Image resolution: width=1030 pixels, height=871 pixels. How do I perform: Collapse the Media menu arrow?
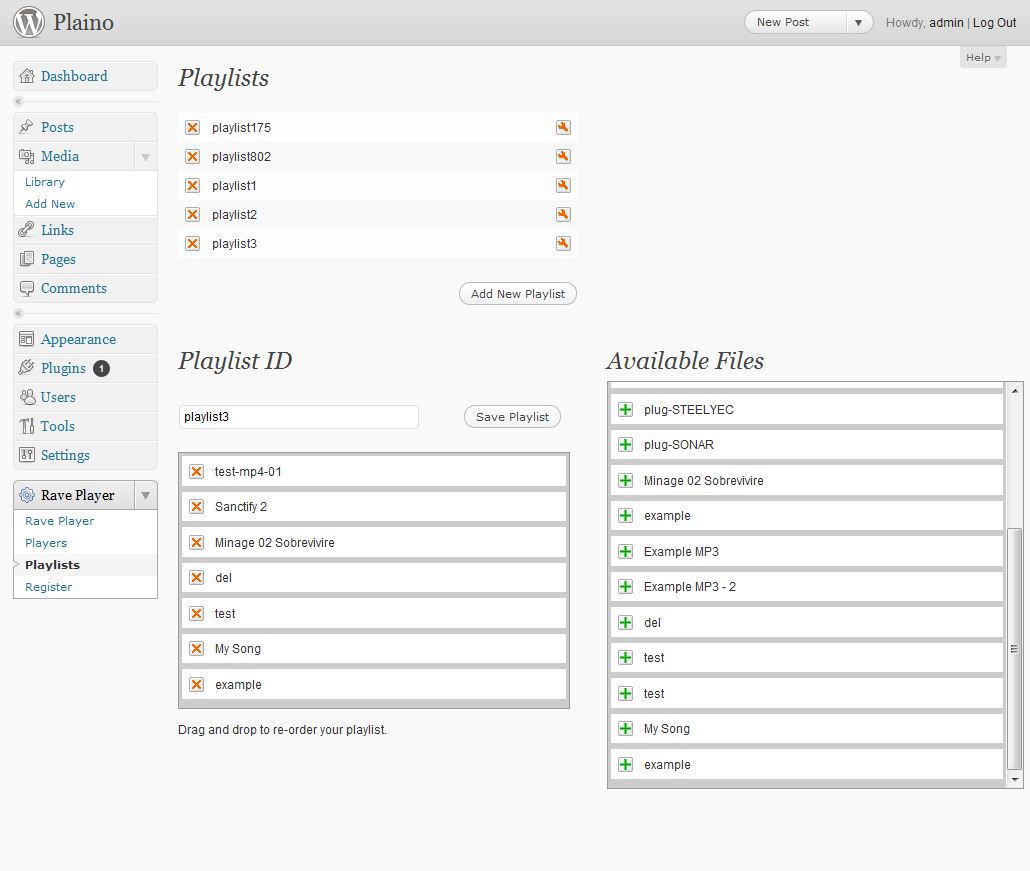click(145, 156)
